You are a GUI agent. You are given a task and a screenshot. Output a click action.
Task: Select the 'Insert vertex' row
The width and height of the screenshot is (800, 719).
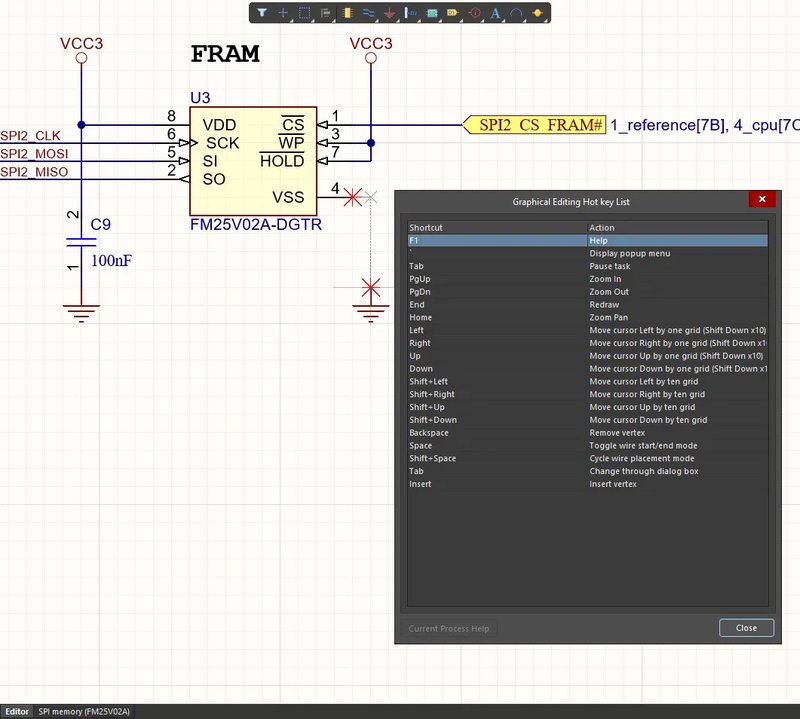point(588,483)
